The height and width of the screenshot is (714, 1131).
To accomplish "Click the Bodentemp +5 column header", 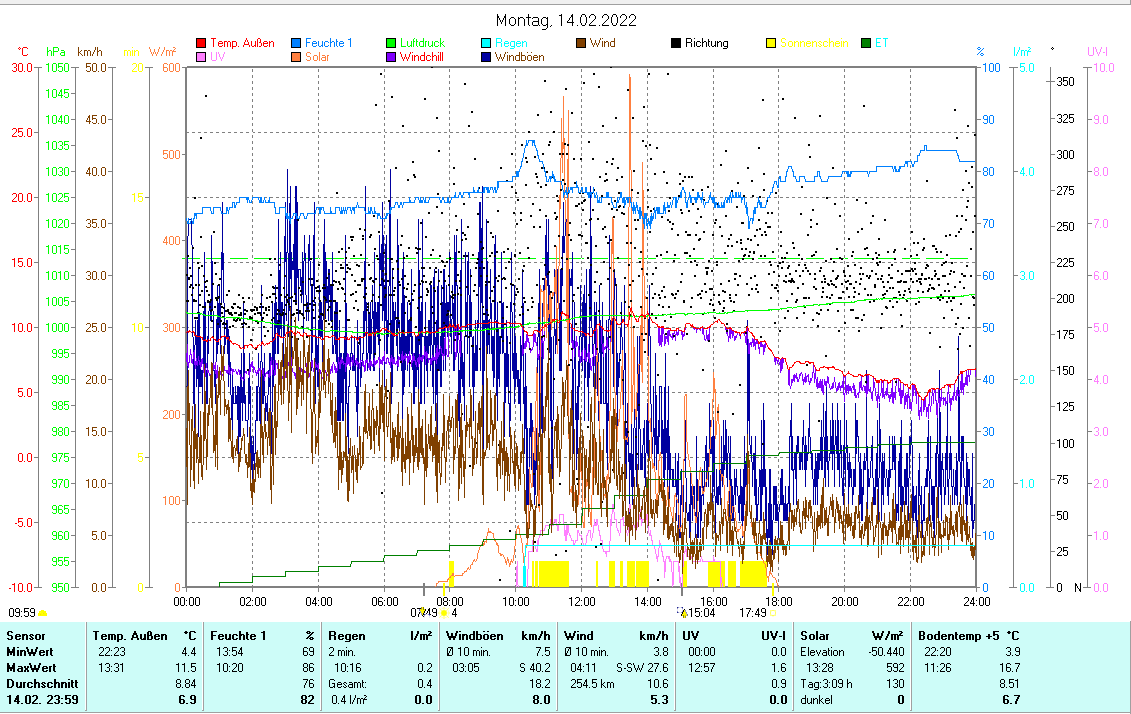I will (961, 636).
